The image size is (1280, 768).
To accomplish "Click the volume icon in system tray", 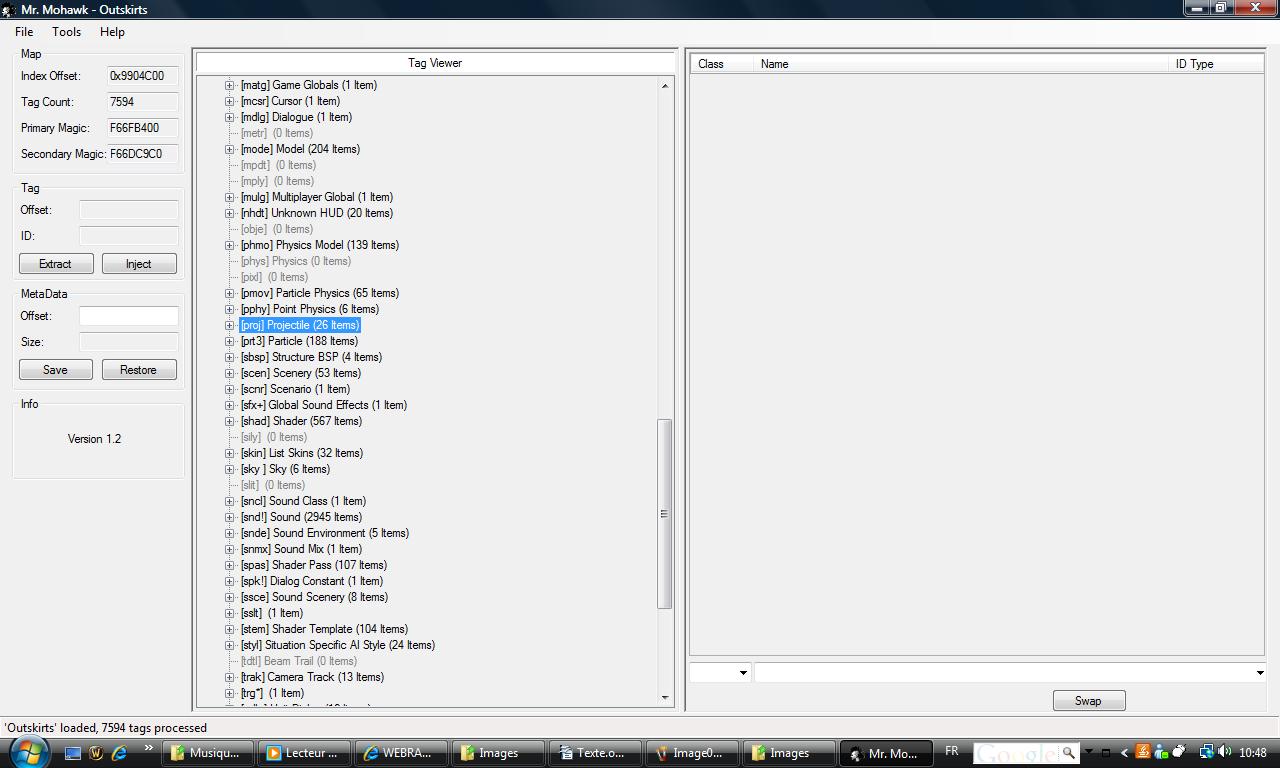I will click(1225, 752).
